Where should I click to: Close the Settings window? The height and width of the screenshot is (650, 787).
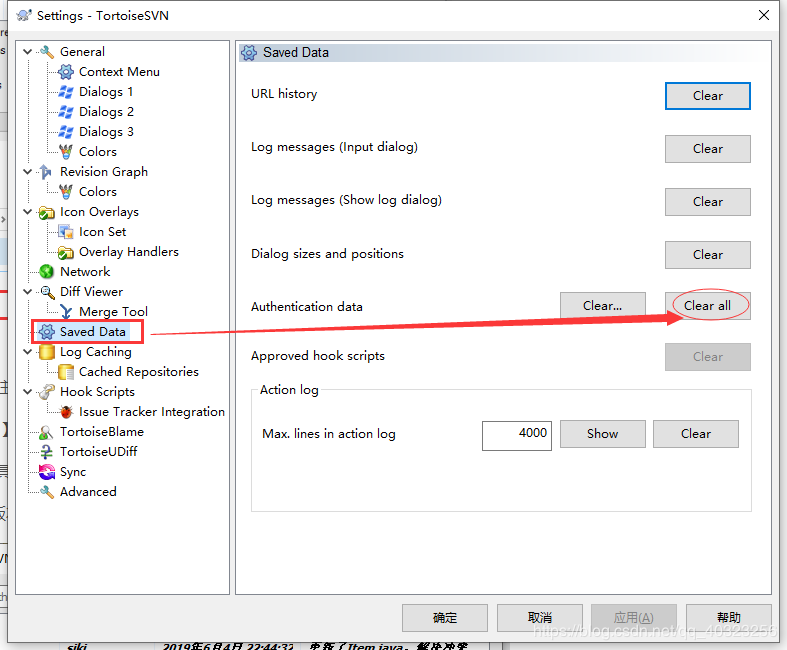coord(764,15)
